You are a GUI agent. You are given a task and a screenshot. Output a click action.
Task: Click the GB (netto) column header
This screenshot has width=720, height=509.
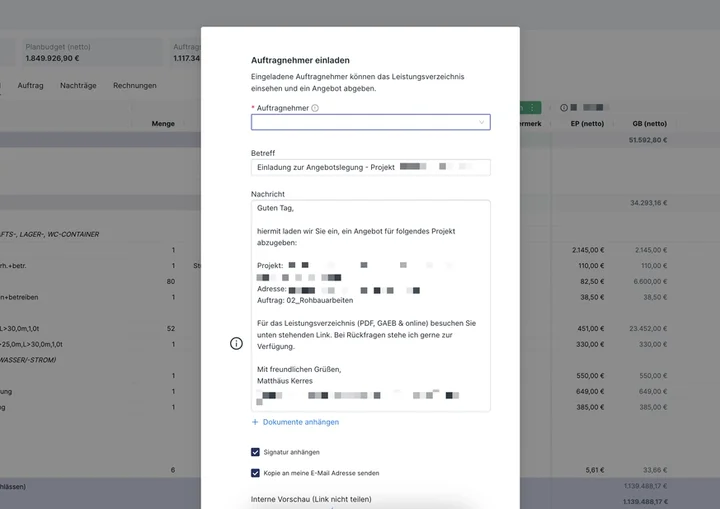click(649, 124)
